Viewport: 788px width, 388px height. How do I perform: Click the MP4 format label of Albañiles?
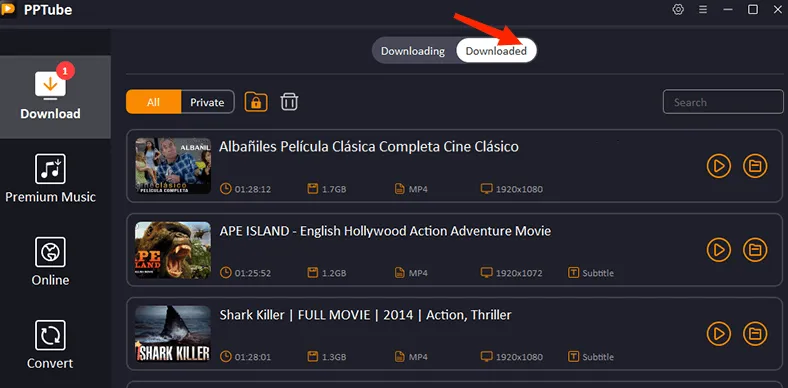[x=411, y=189]
